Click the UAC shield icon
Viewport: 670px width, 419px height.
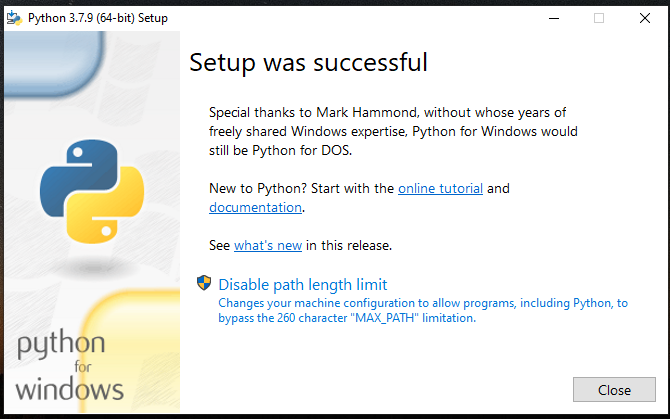click(x=205, y=284)
